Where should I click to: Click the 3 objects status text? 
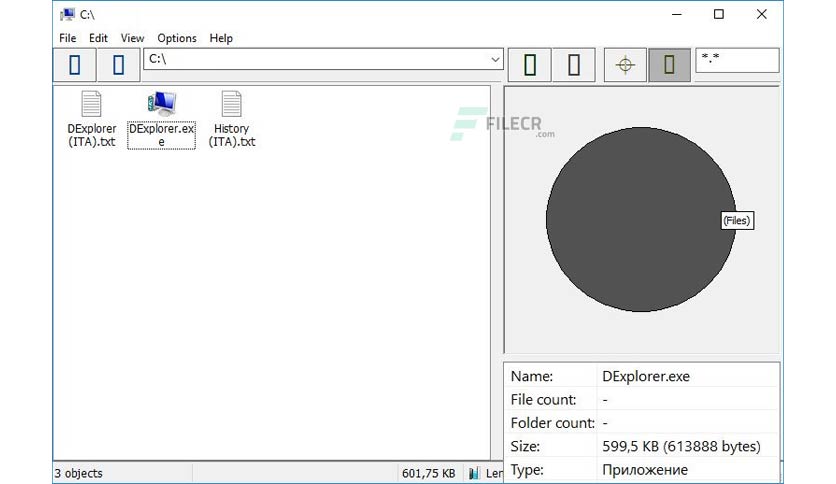[78, 473]
